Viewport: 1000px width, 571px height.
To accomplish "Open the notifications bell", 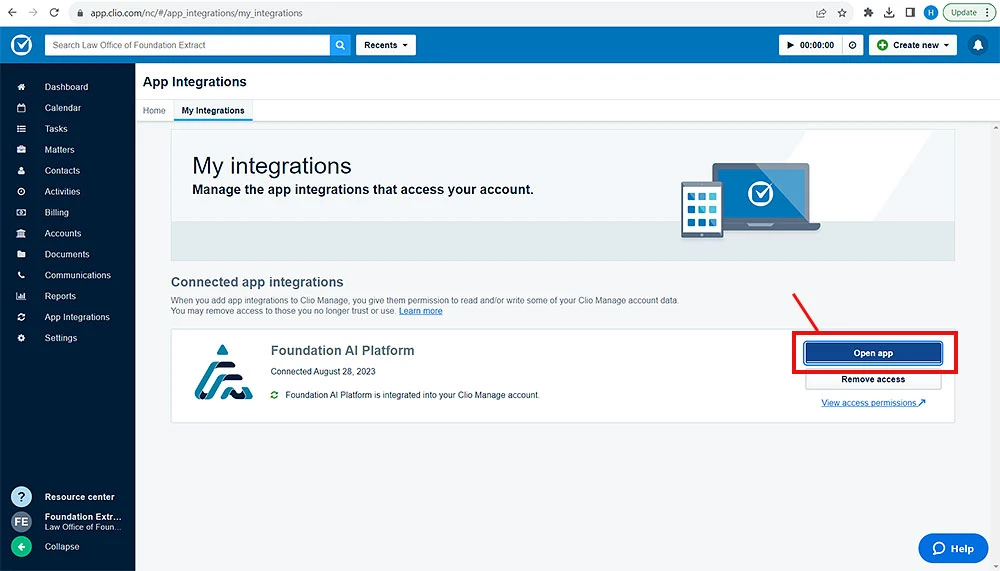I will click(977, 45).
